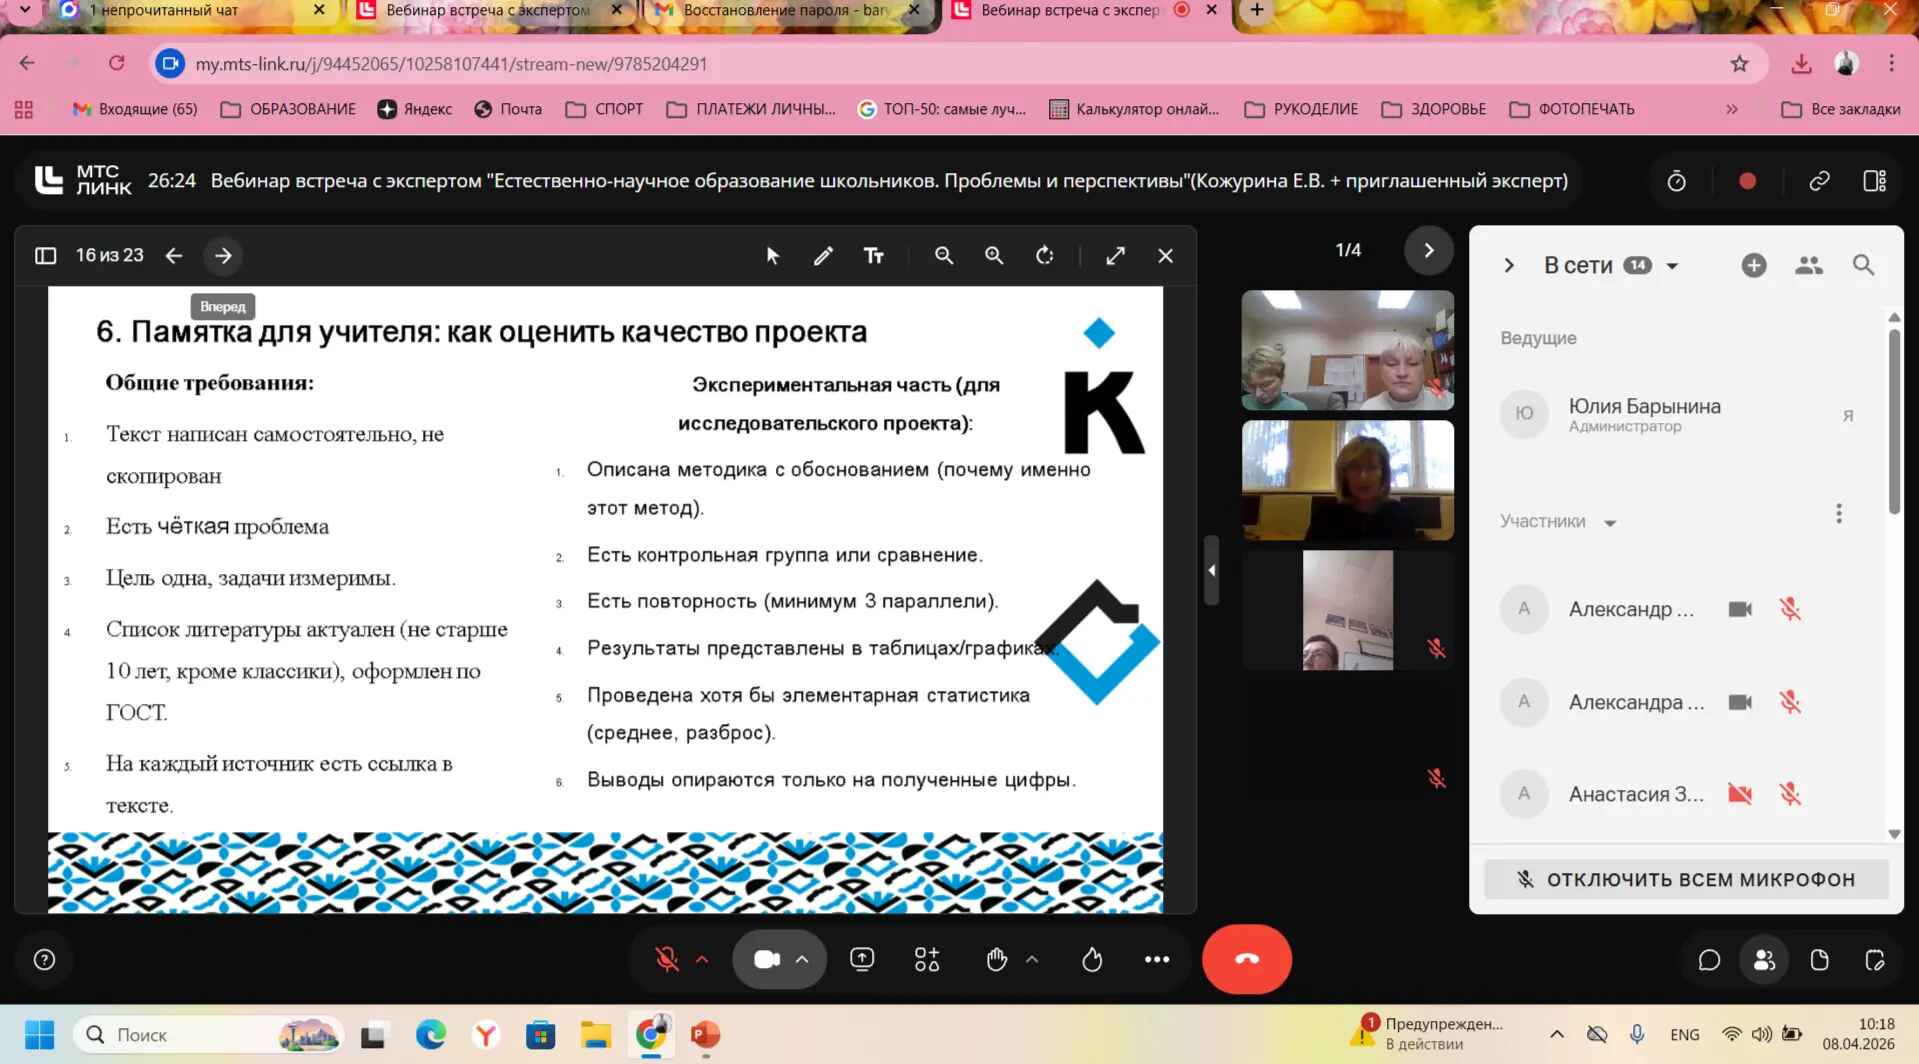Click the participants list scrollbar
The width and height of the screenshot is (1919, 1064).
(1893, 420)
